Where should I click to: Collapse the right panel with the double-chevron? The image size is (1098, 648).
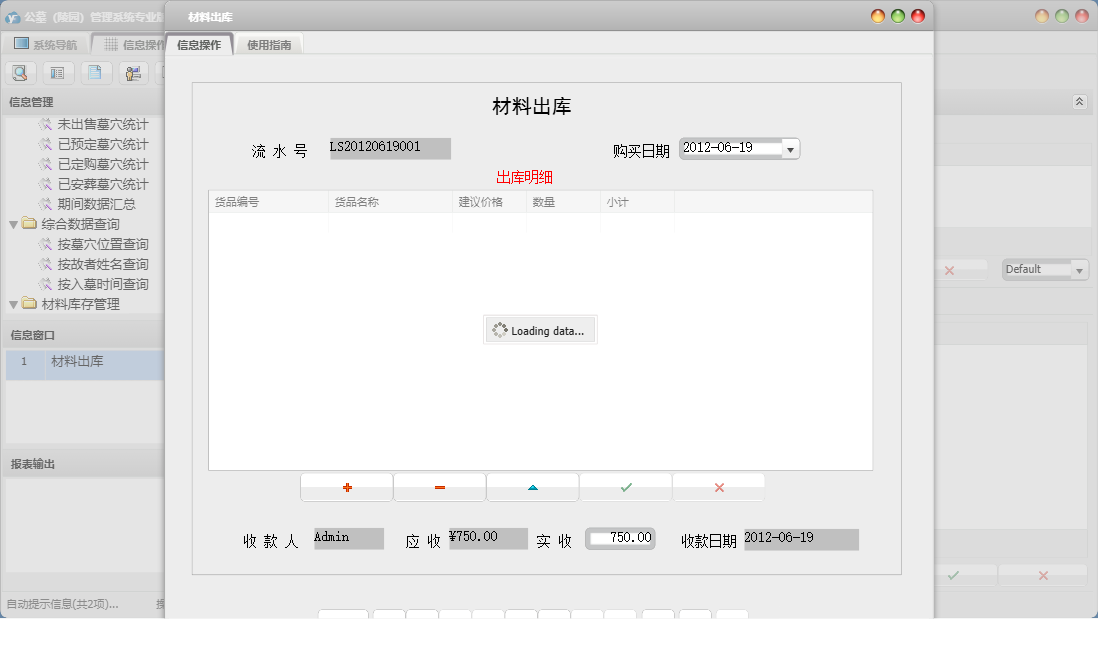pos(1079,101)
